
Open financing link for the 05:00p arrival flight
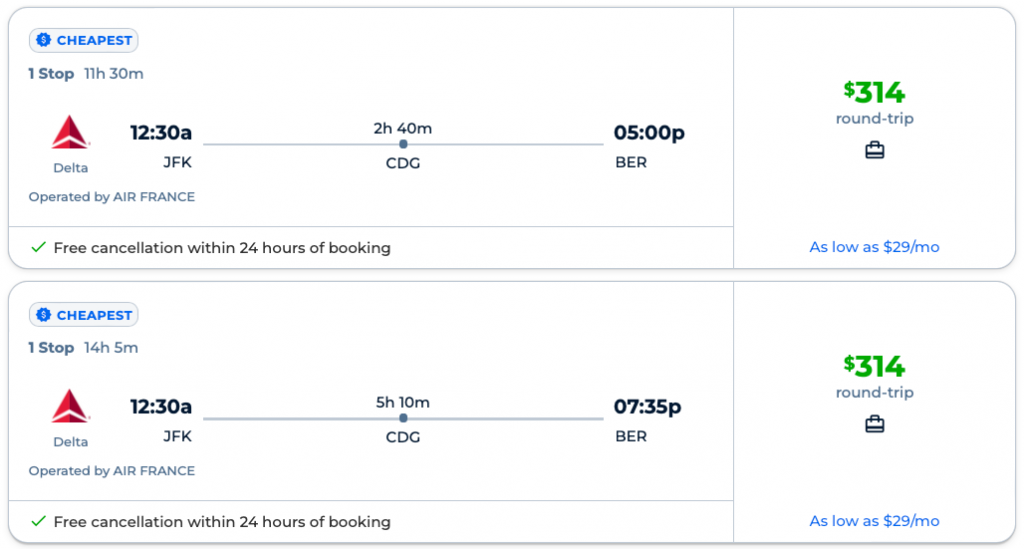pos(874,247)
